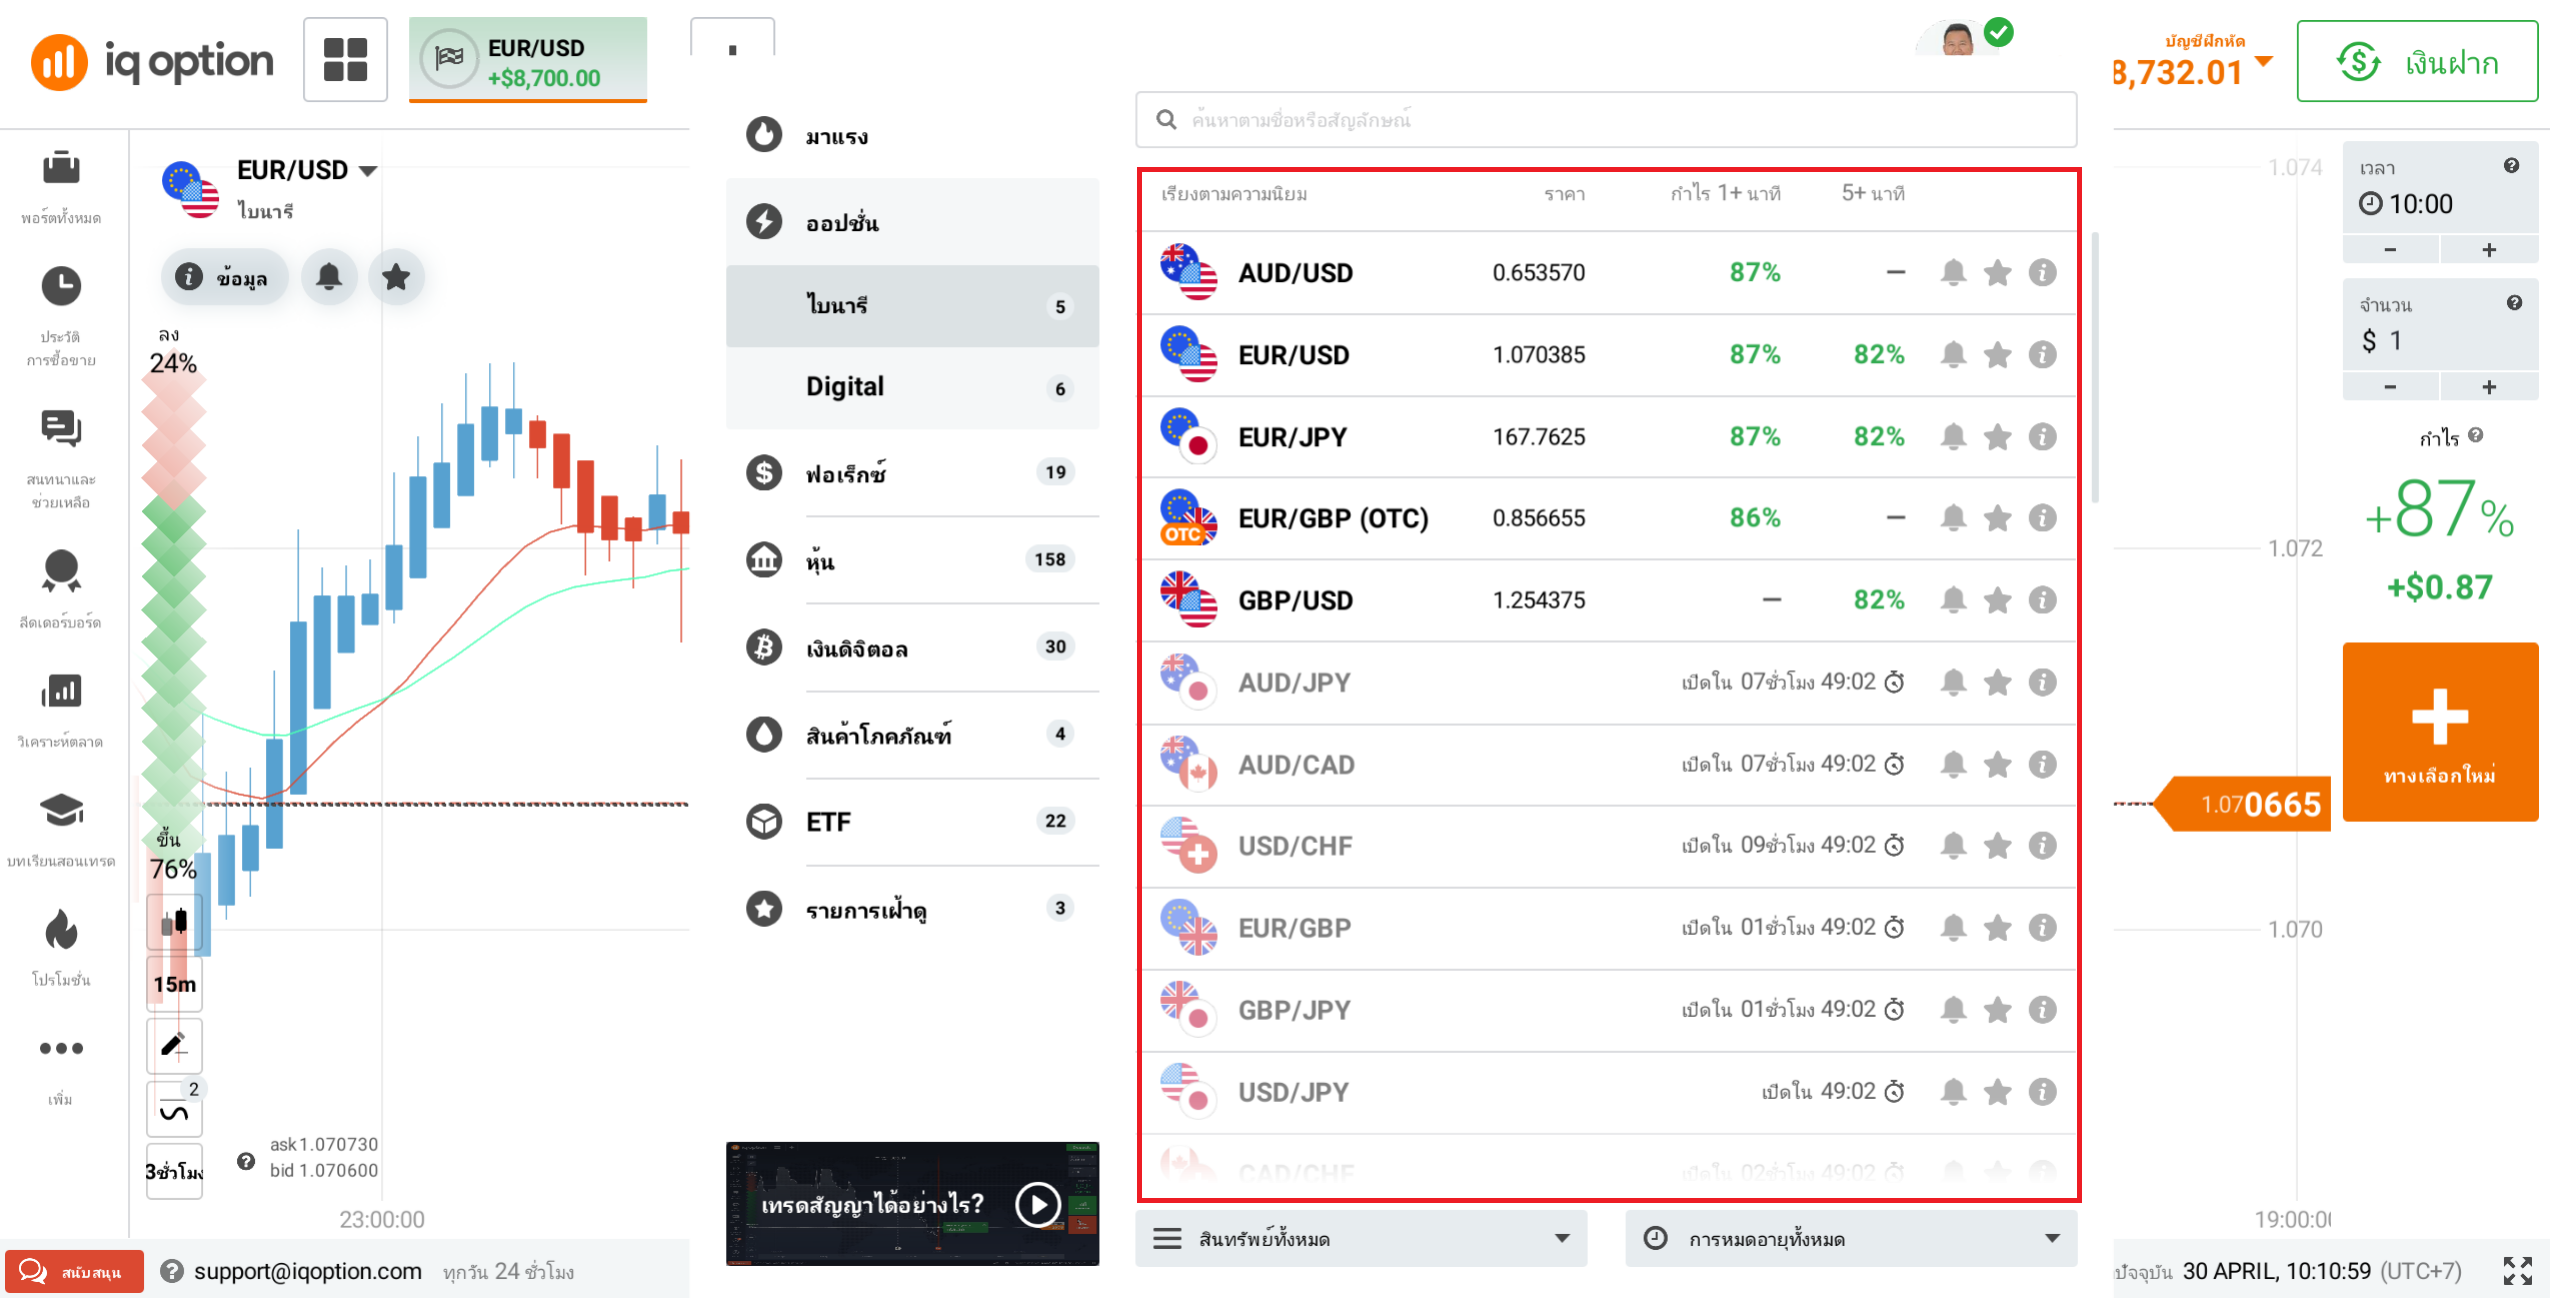Toggle alert bell for EUR/GBP row
This screenshot has height=1298, width=2550.
[x=1953, y=928]
